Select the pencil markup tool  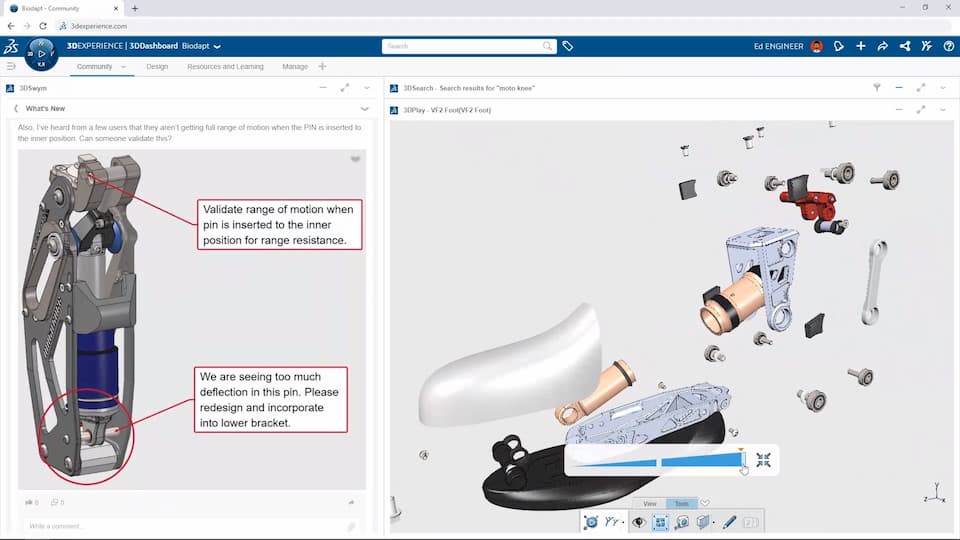click(x=729, y=522)
